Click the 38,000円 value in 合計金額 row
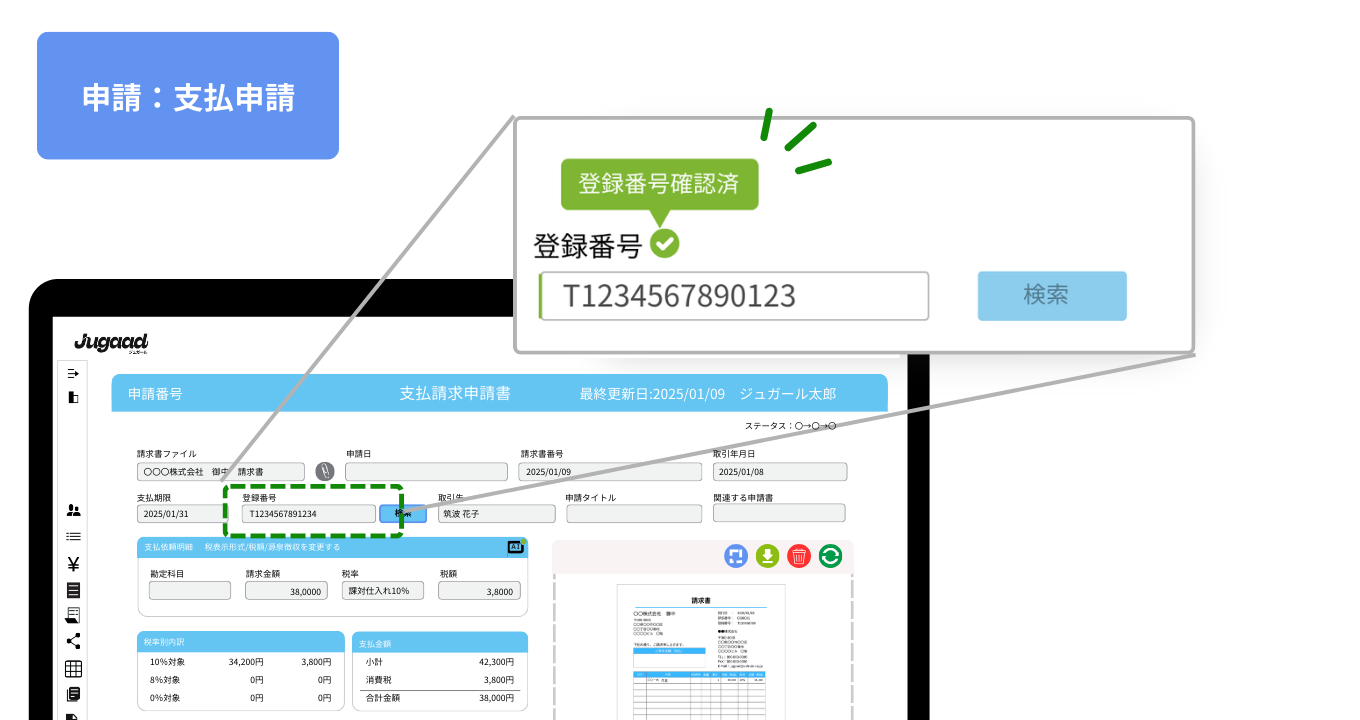Image resolution: width=1360 pixels, height=720 pixels. click(x=497, y=698)
